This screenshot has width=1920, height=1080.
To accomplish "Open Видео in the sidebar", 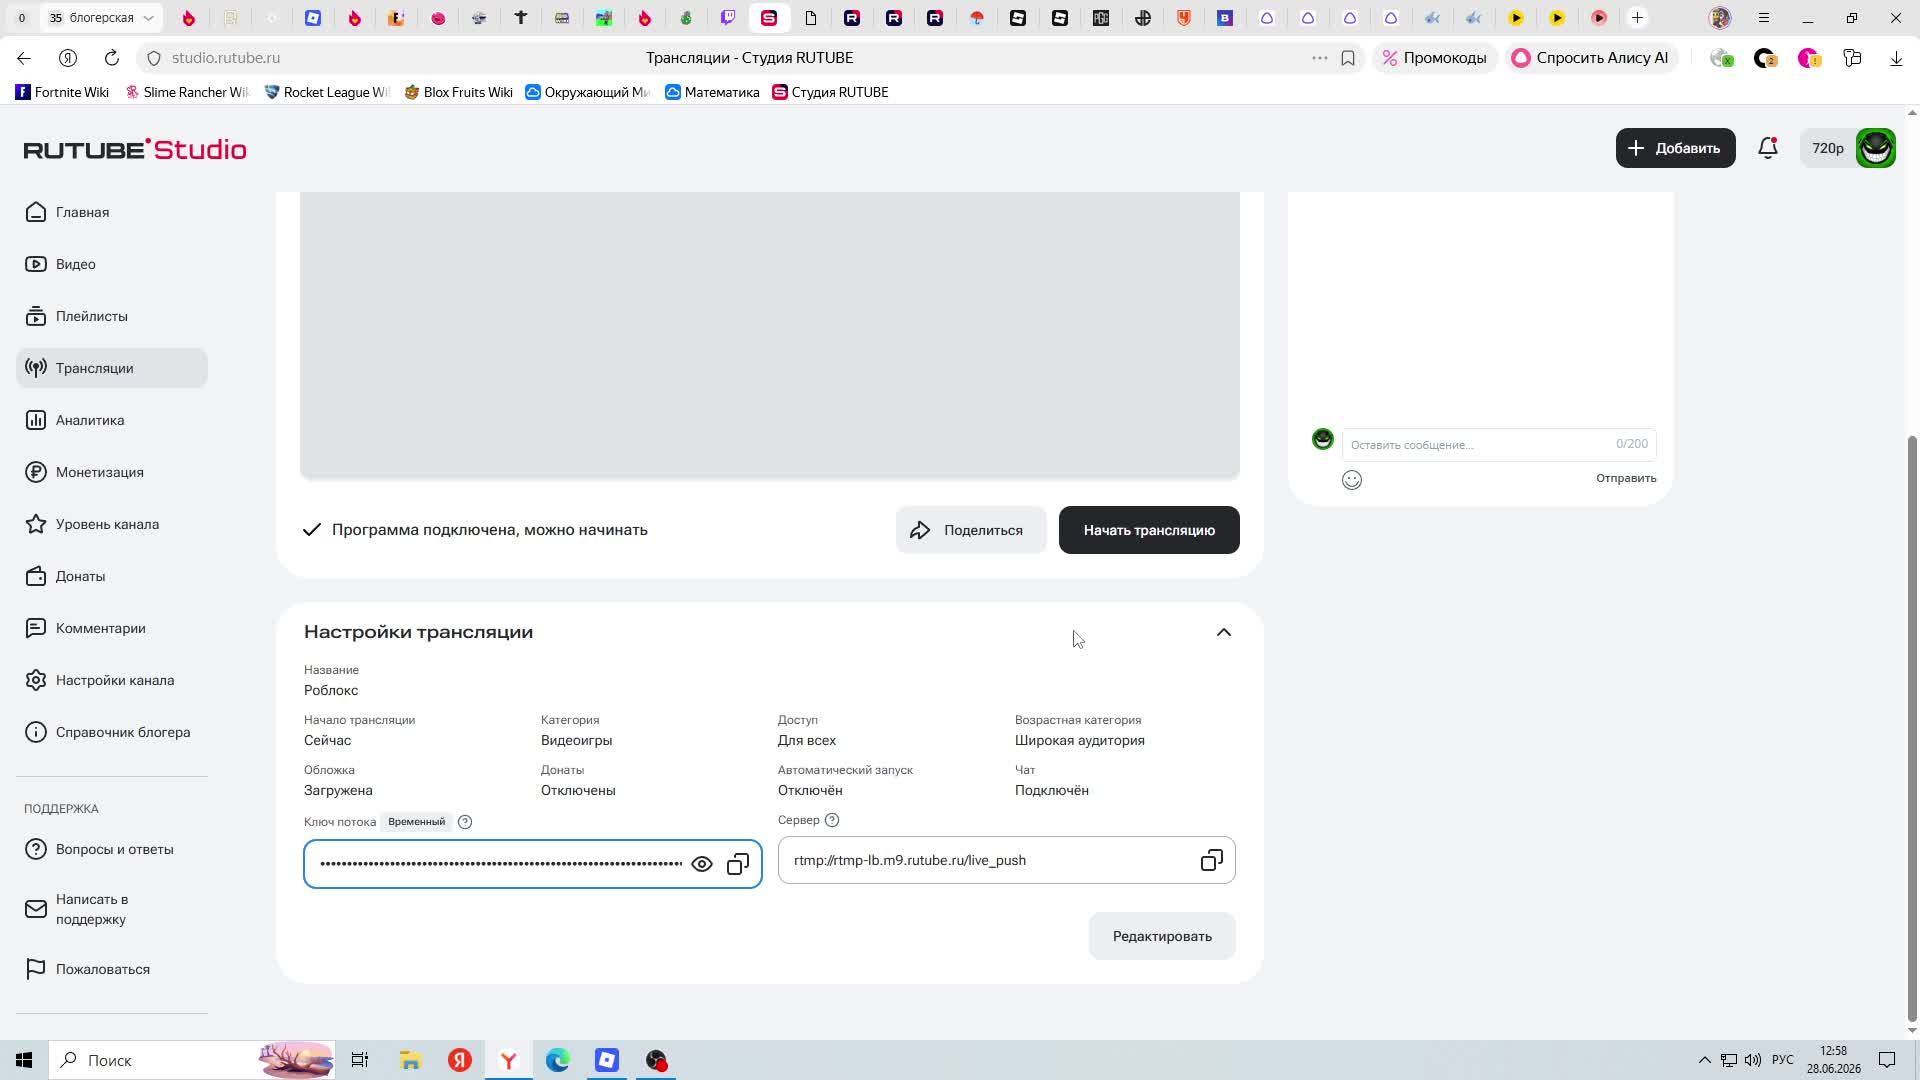I will (x=112, y=264).
